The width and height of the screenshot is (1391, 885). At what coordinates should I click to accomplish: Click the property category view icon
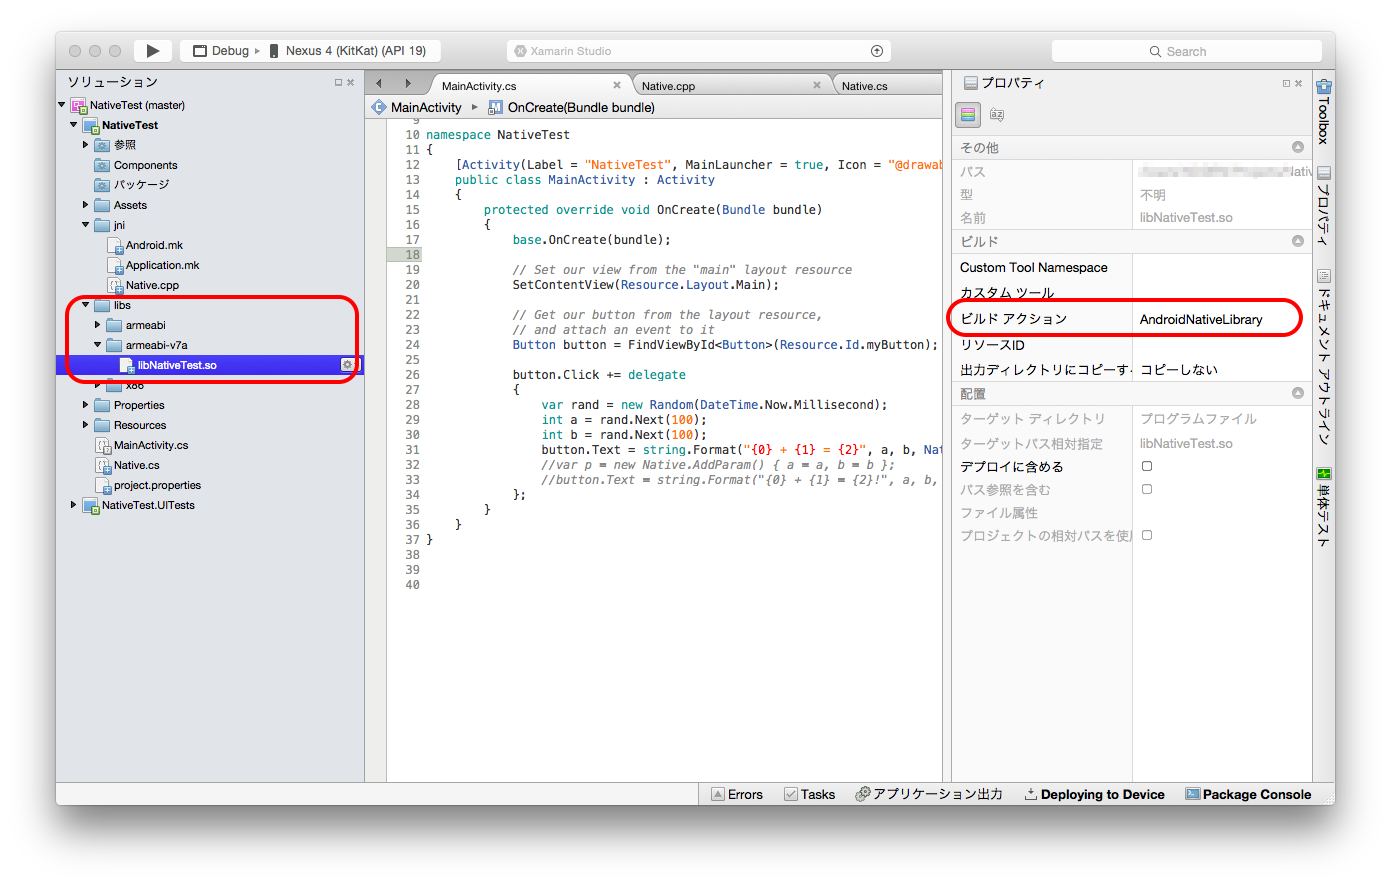point(966,114)
